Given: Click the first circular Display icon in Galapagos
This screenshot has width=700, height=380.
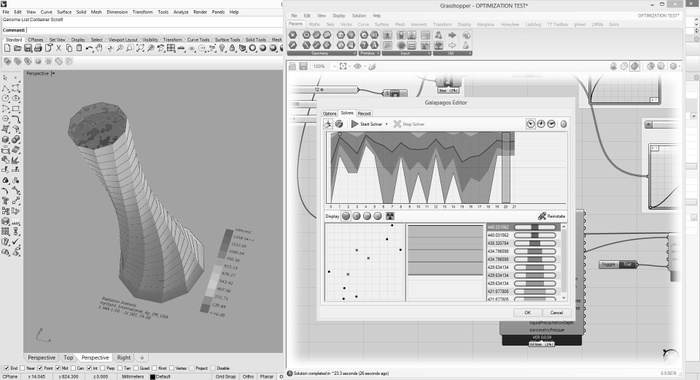Looking at the screenshot, I should (346, 216).
